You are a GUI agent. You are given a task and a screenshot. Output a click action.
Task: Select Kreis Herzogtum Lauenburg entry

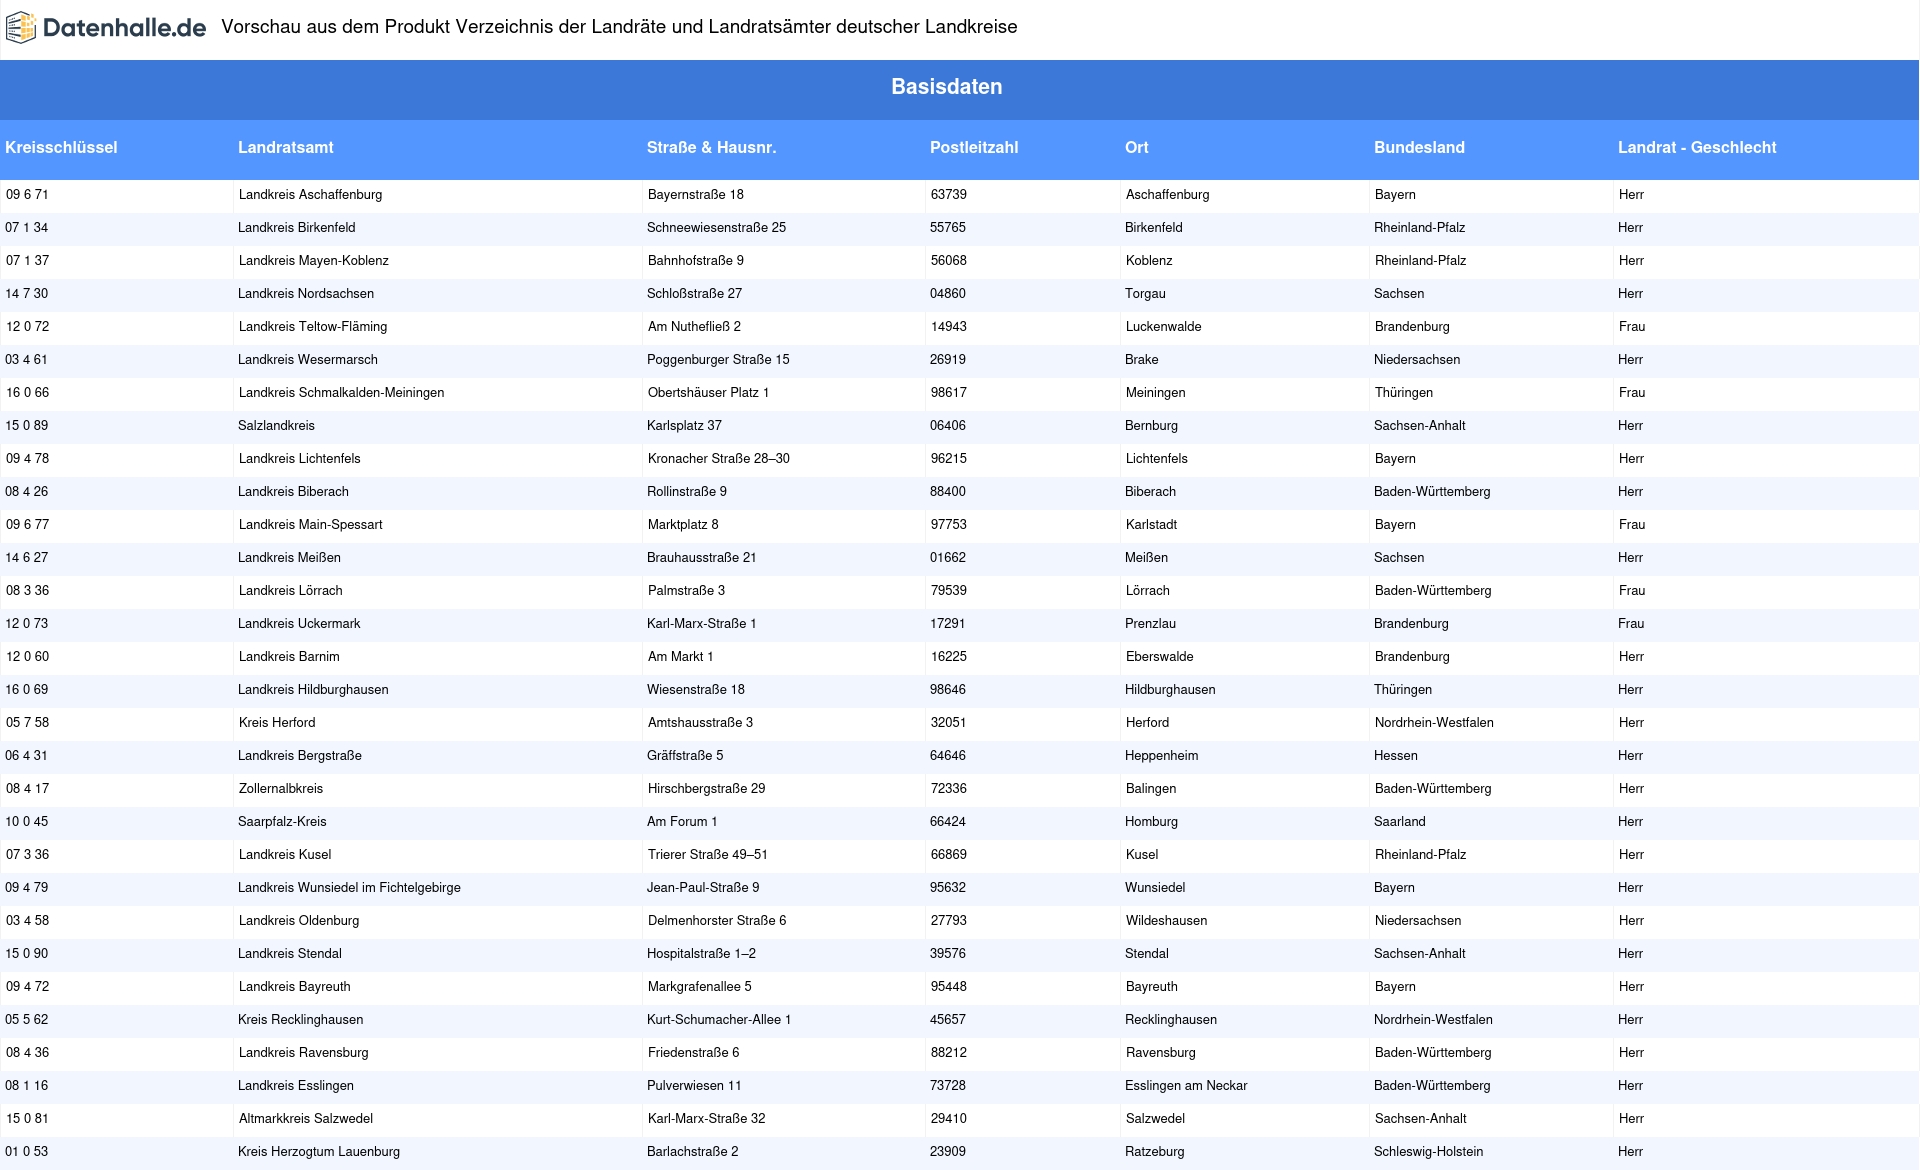tap(319, 1152)
